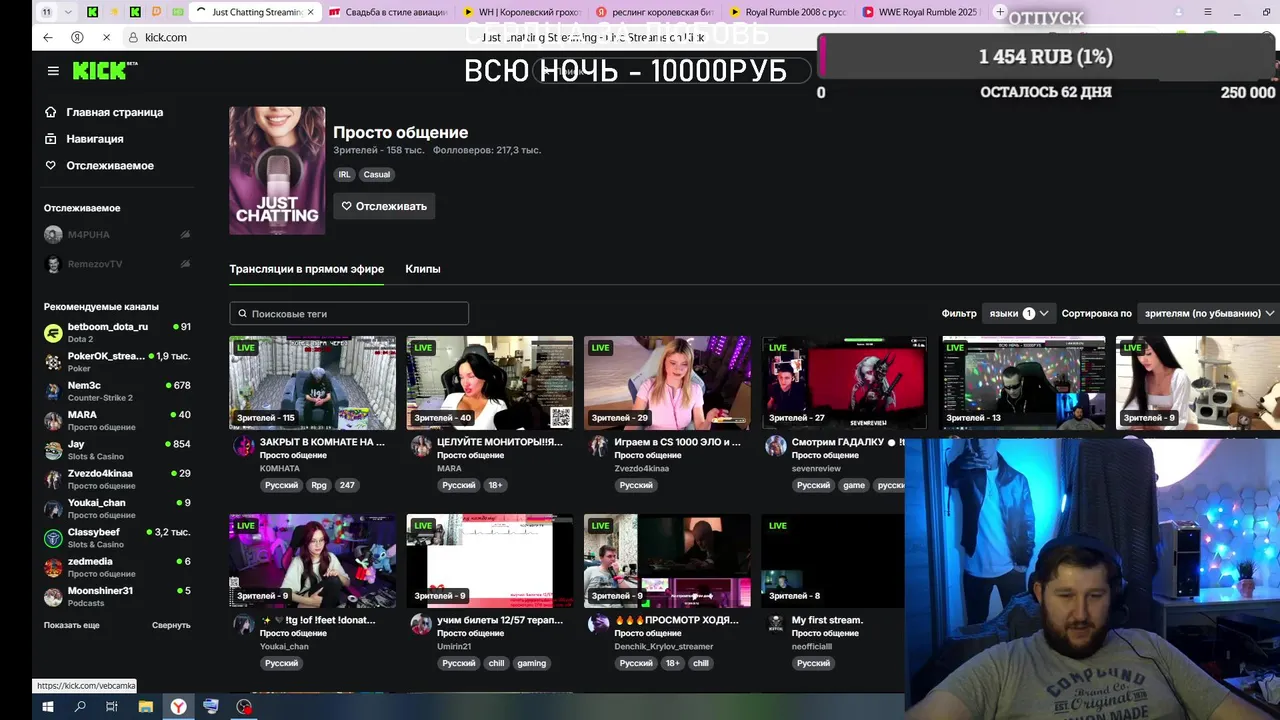This screenshot has height=720, width=1280.
Task: Open Смотрим ГАДАЛКУ stream thumbnail
Action: coord(844,383)
